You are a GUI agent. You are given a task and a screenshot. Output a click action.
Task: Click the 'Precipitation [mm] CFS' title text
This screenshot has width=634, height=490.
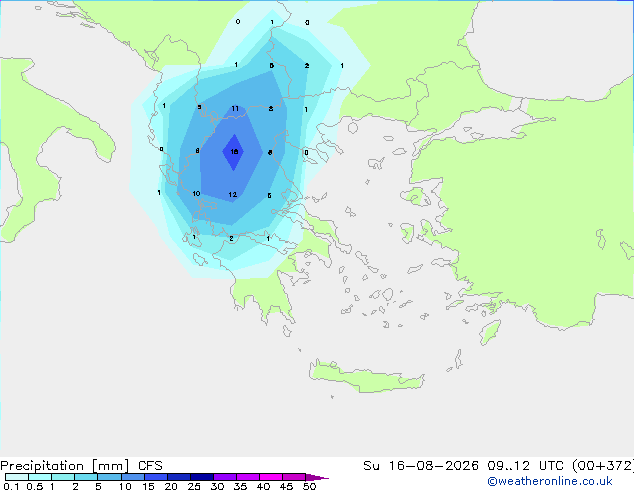tap(81, 466)
